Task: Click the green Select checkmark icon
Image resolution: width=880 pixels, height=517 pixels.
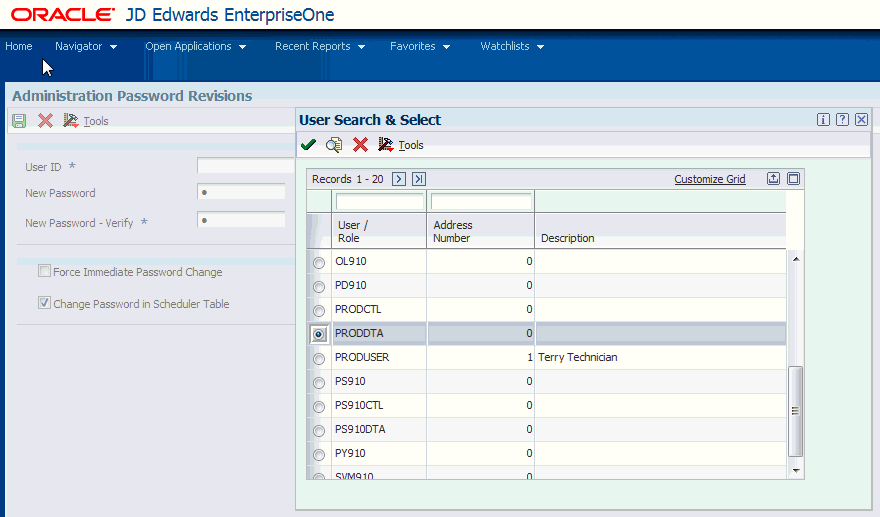Action: tap(308, 145)
